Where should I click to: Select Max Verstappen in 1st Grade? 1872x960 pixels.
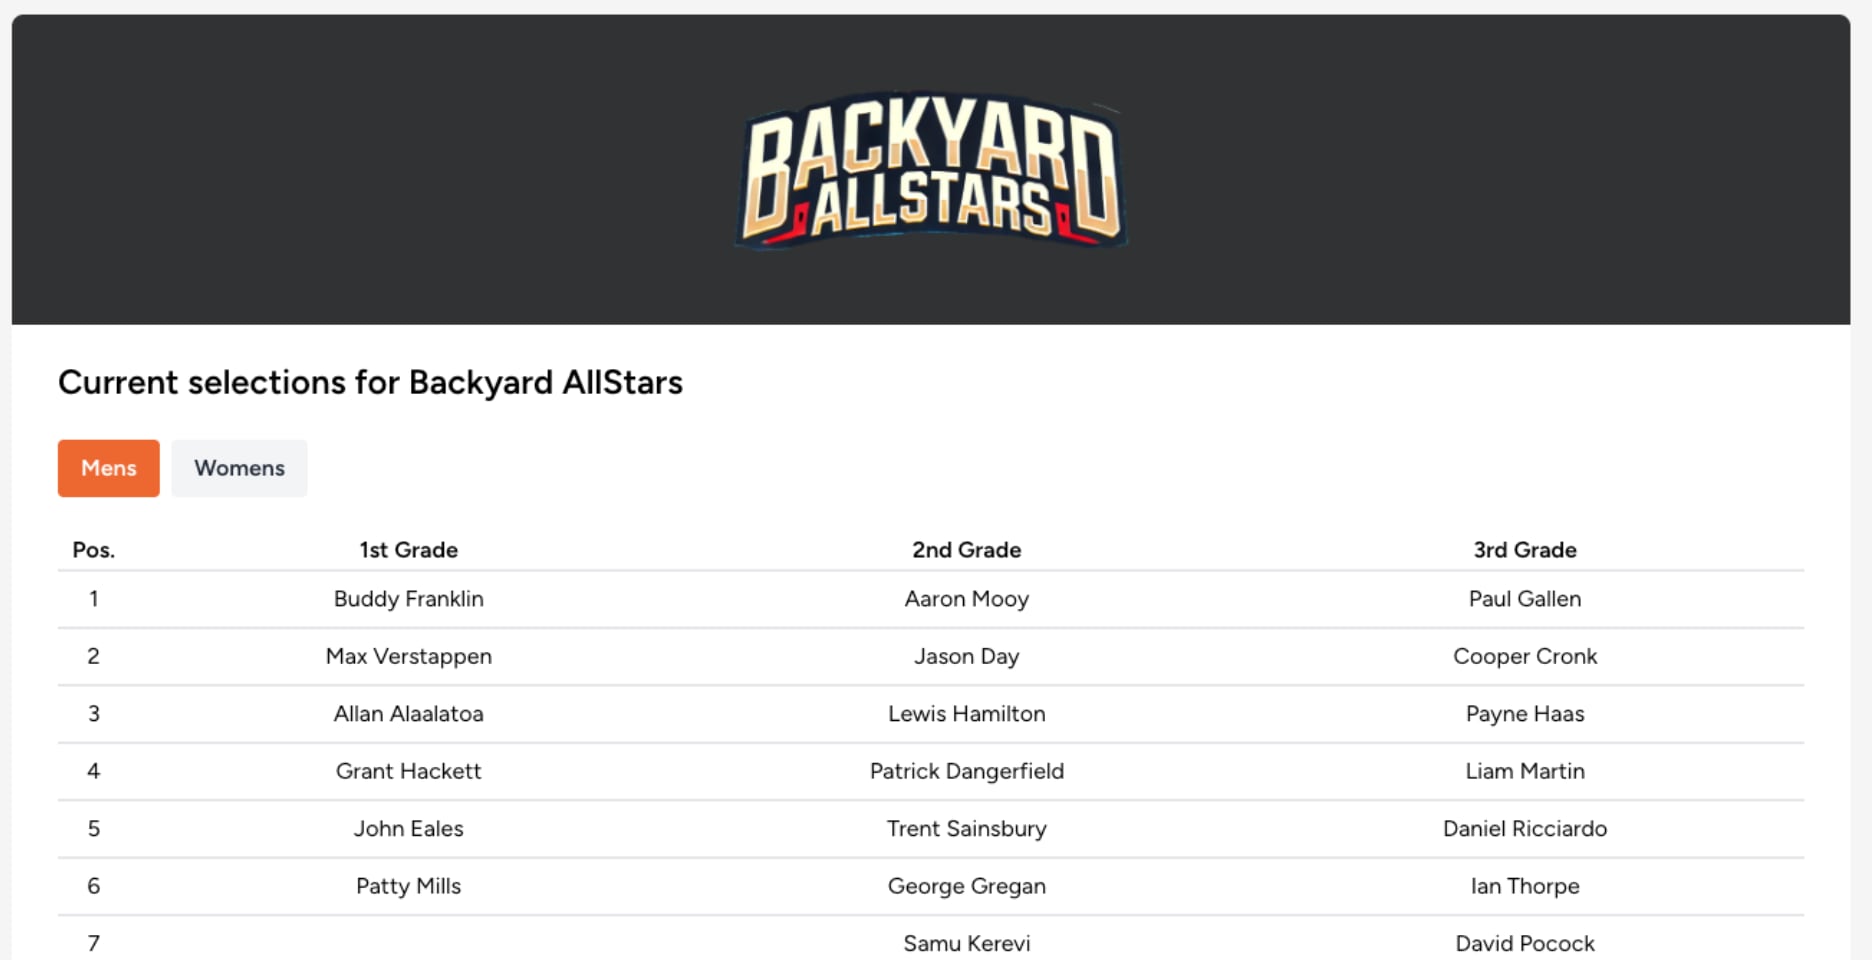pyautogui.click(x=408, y=656)
